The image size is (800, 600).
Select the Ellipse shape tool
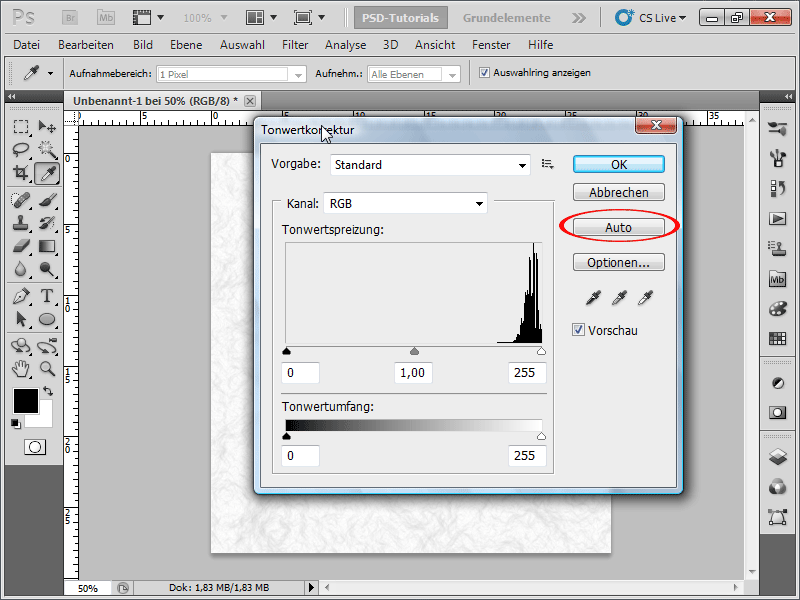click(x=47, y=319)
